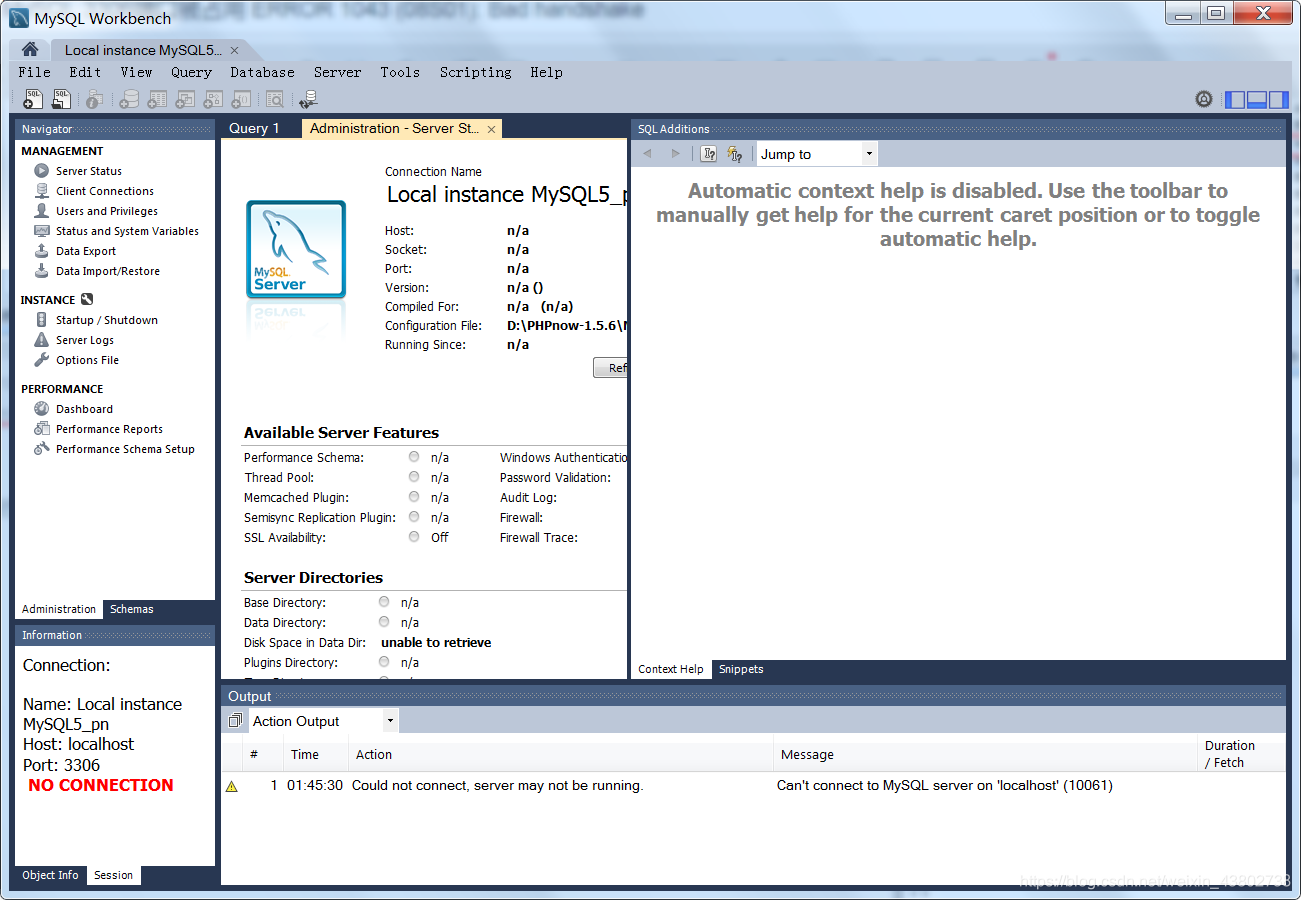The width and height of the screenshot is (1301, 900).
Task: Open the Jump to dropdown
Action: [x=869, y=152]
